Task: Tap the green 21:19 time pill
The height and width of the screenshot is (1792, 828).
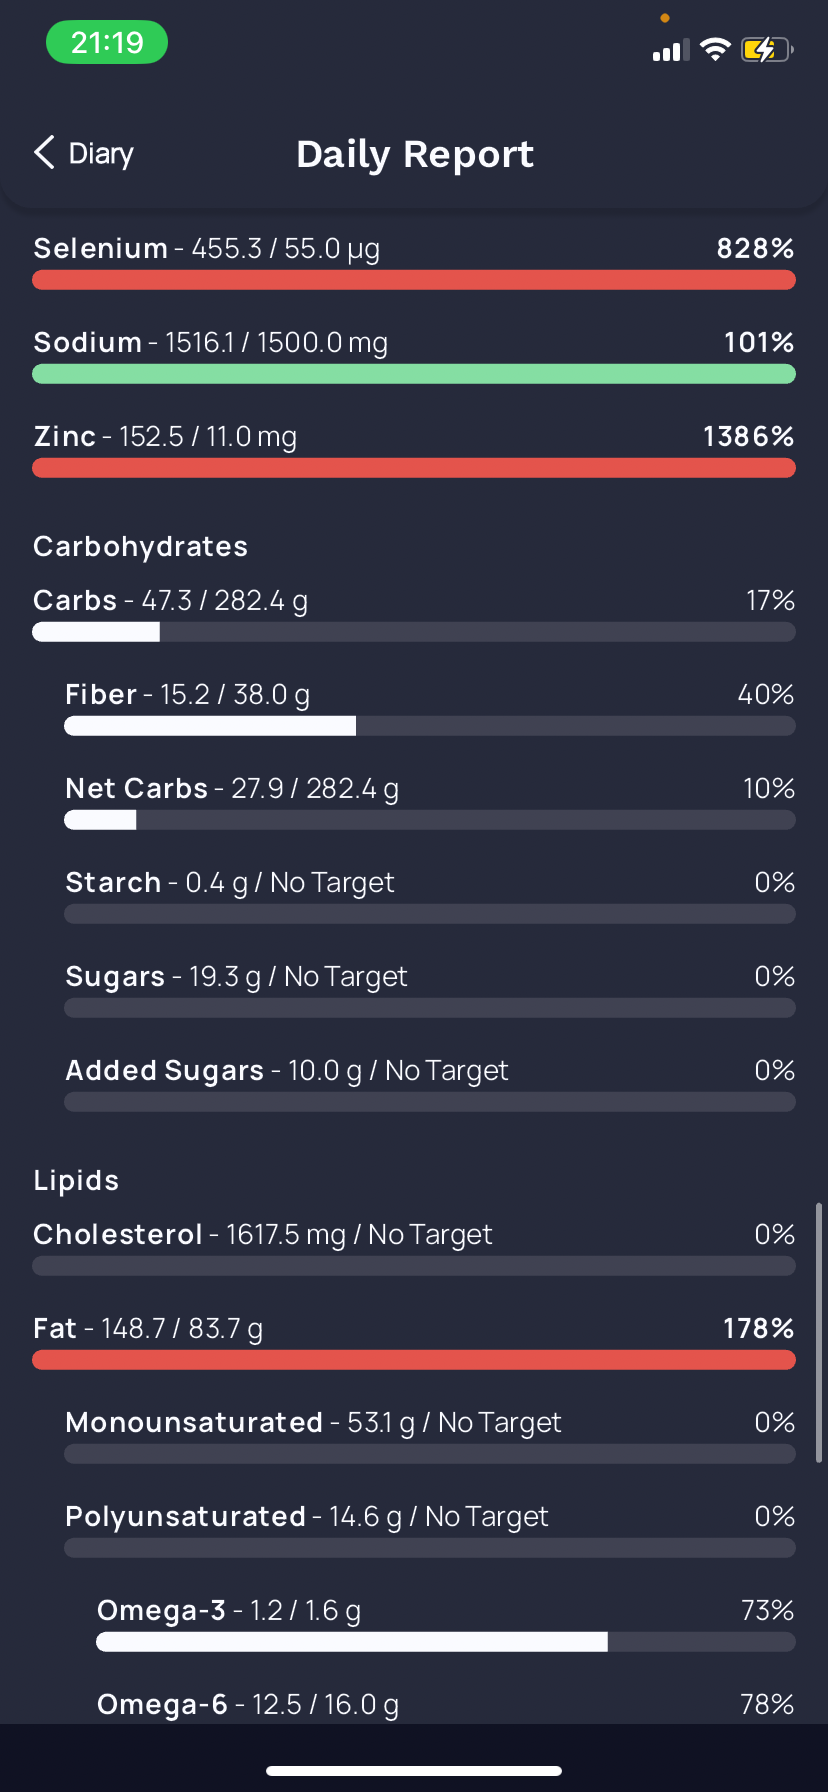Action: 107,42
